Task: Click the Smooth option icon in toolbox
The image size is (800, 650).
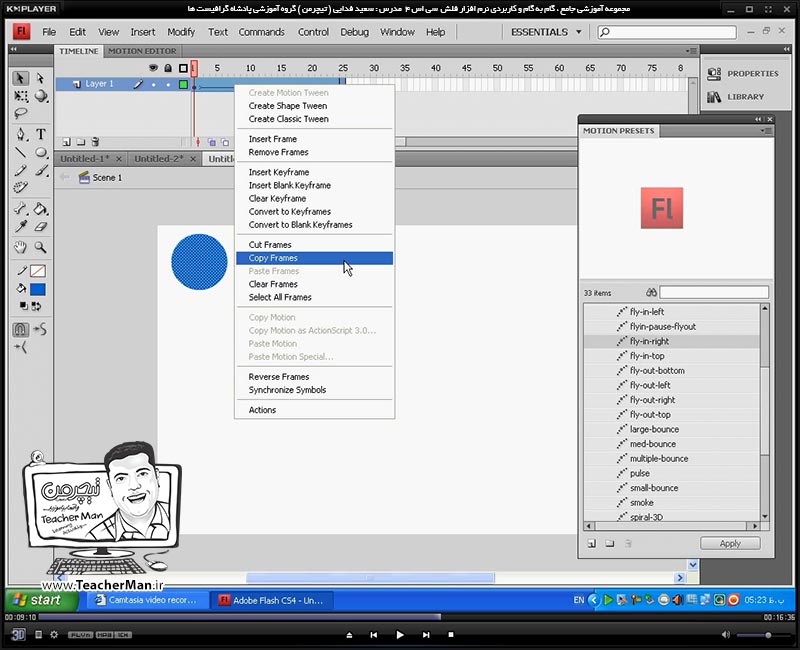Action: pos(40,329)
